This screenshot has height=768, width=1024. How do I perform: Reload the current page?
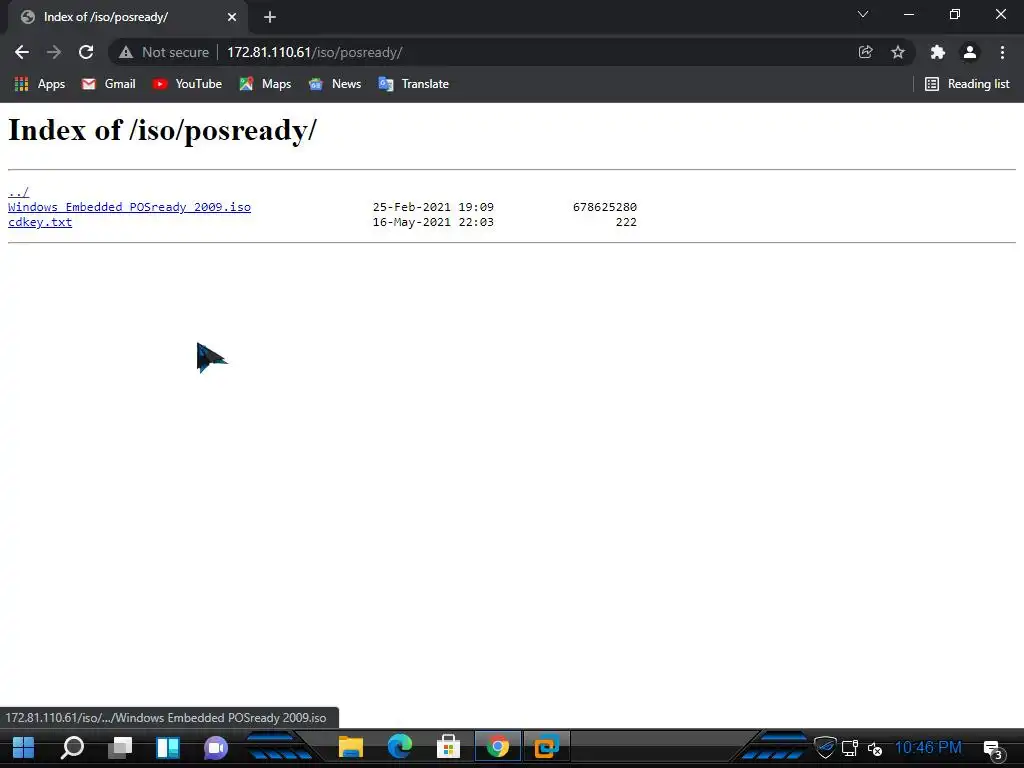86,52
